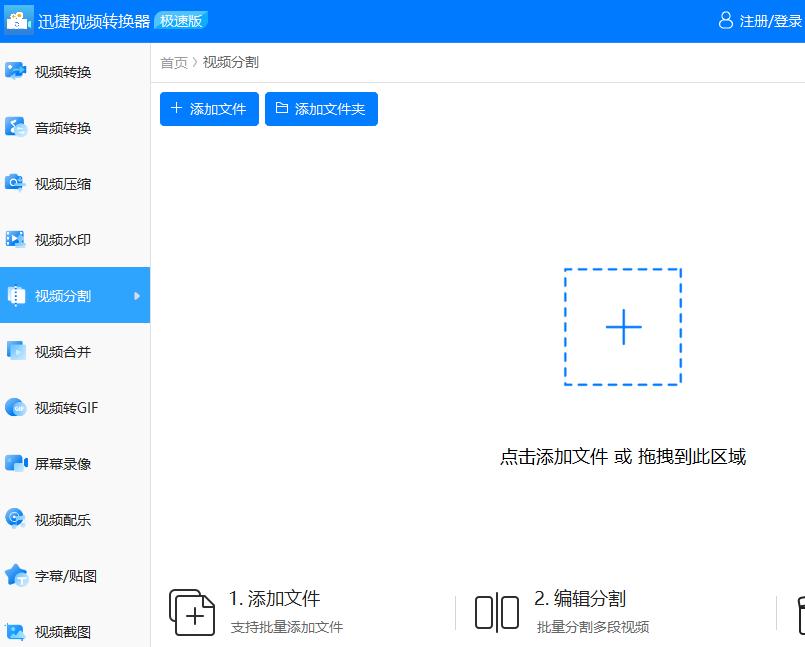Click the 视频截图 (Video Screenshot) icon

[16, 631]
